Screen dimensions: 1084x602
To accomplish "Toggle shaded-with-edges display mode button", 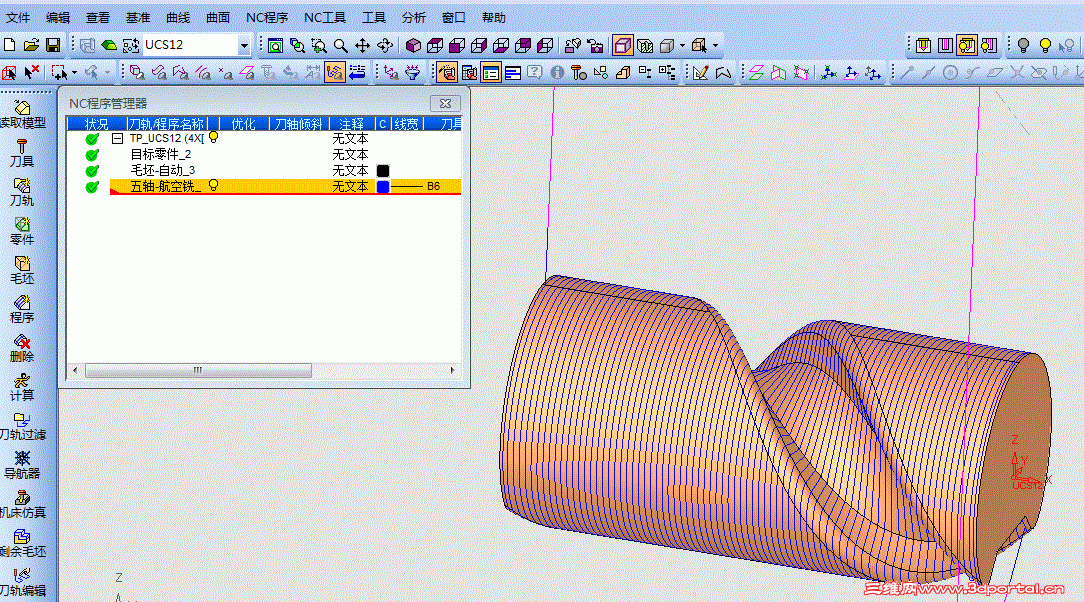I will click(623, 46).
